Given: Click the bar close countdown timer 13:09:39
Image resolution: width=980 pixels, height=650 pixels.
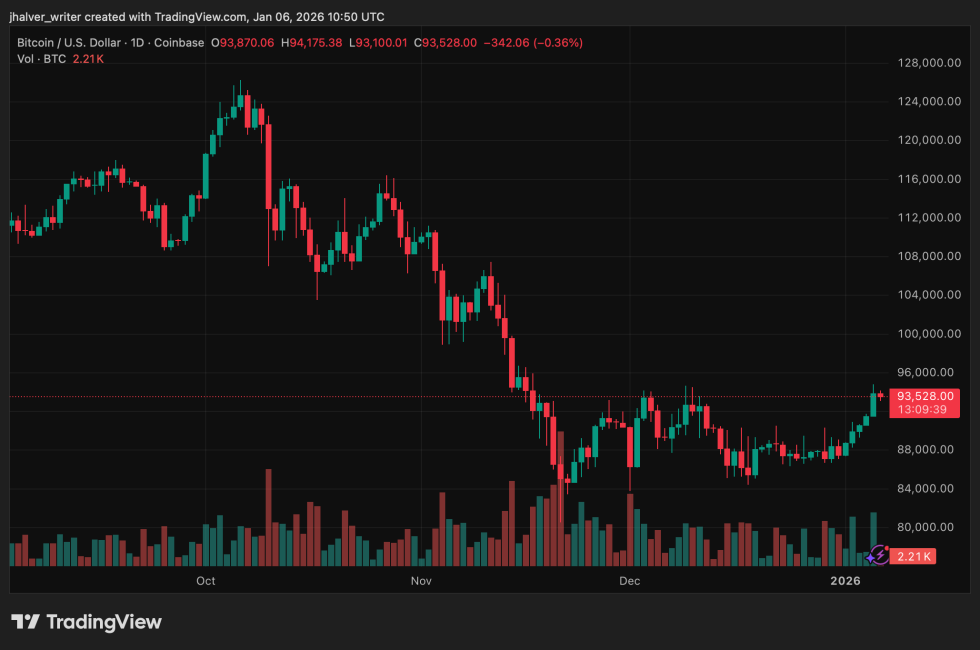Looking at the screenshot, I should coord(922,409).
